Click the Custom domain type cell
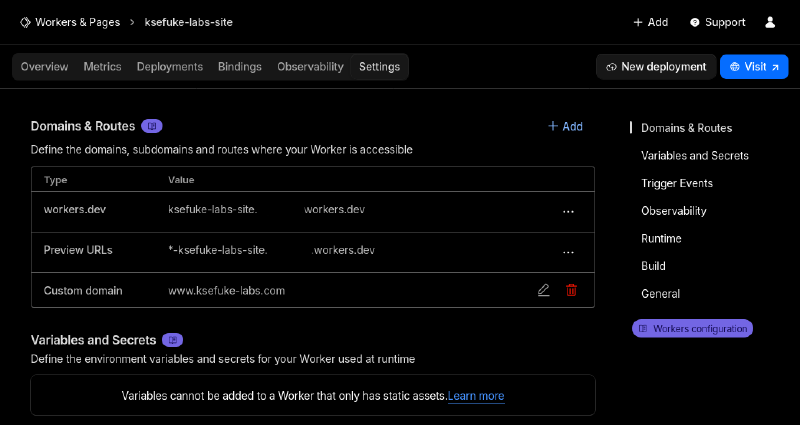The height and width of the screenshot is (425, 800). coord(83,291)
